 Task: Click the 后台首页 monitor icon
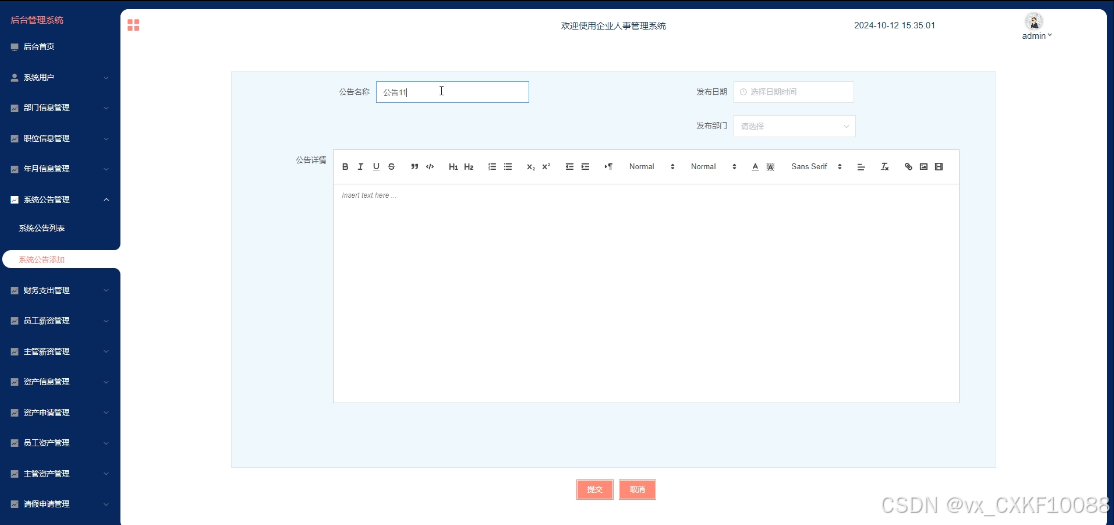[14, 47]
